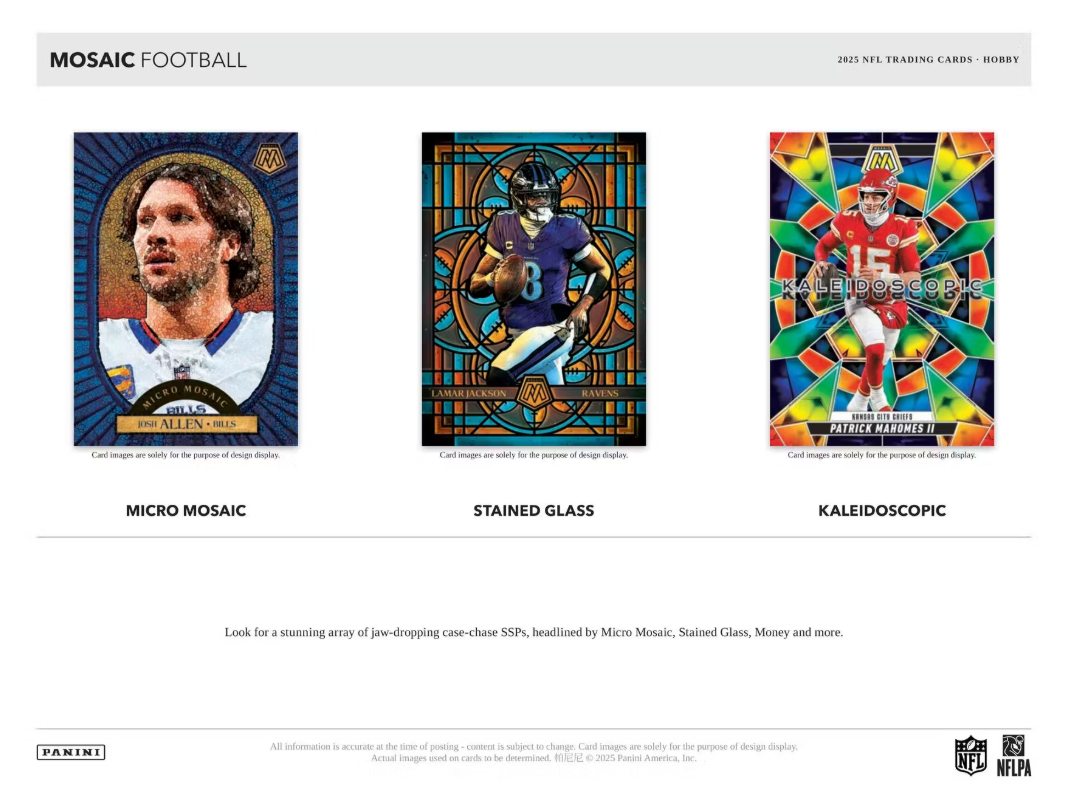
Task: Click the Lamar Jackson name strip on card
Action: [x=469, y=393]
